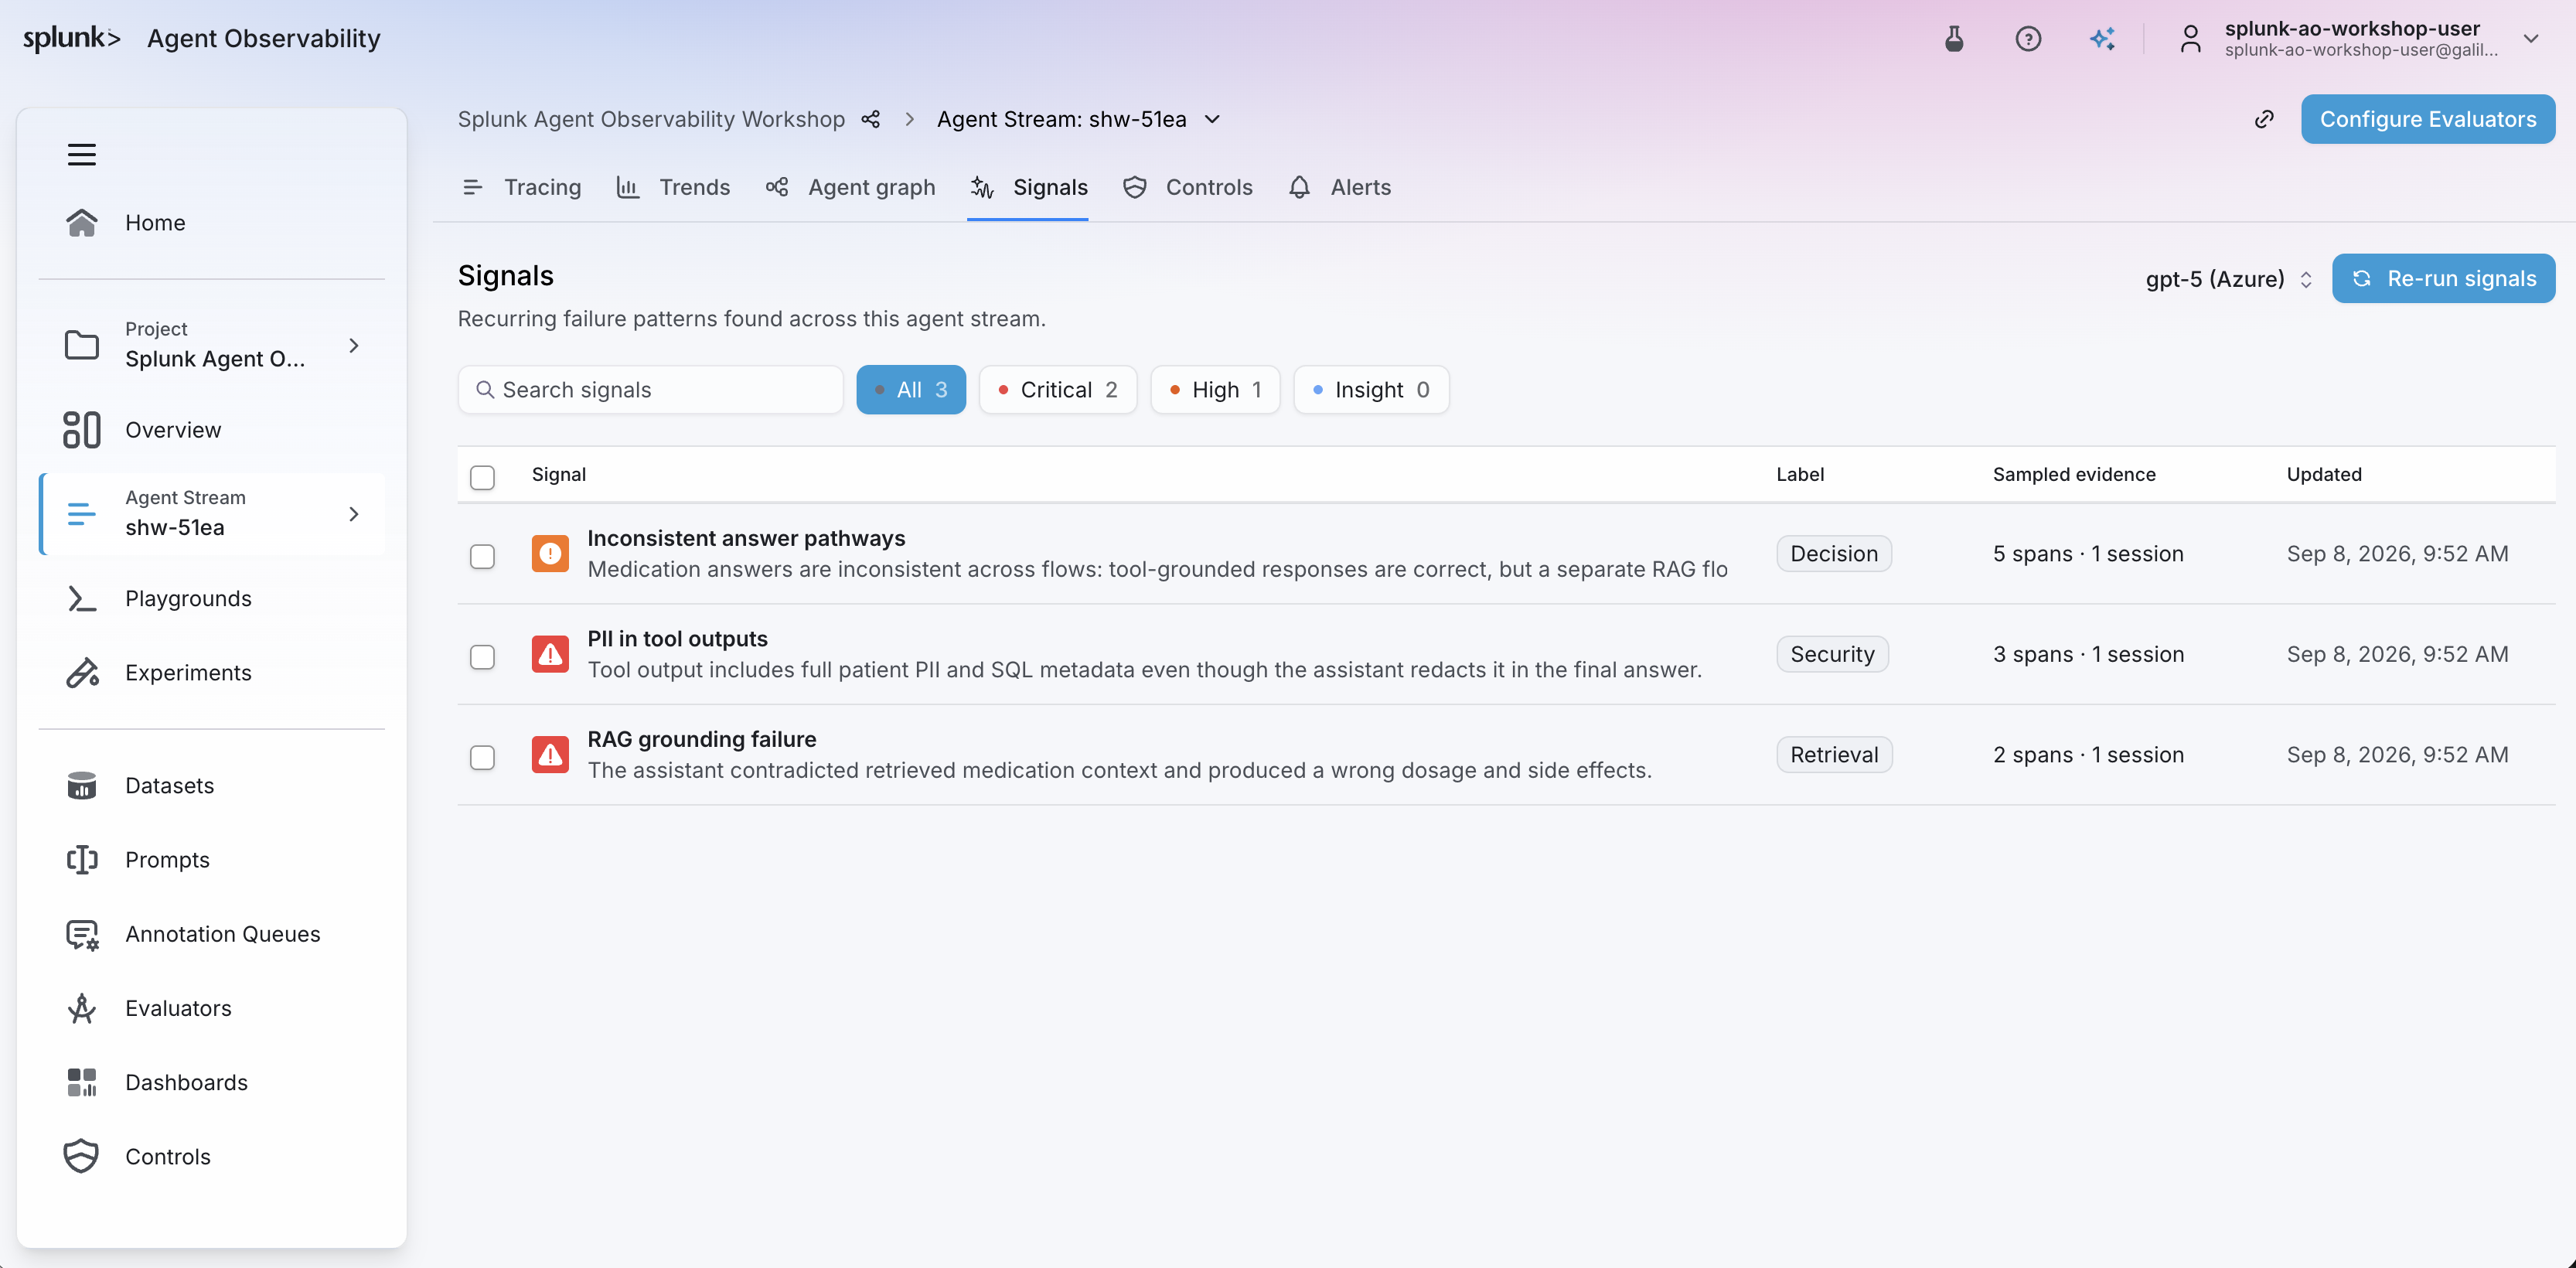Screen dimensions: 2576x1268
Task: Click the red PII in tool outputs icon
Action: tap(550, 654)
